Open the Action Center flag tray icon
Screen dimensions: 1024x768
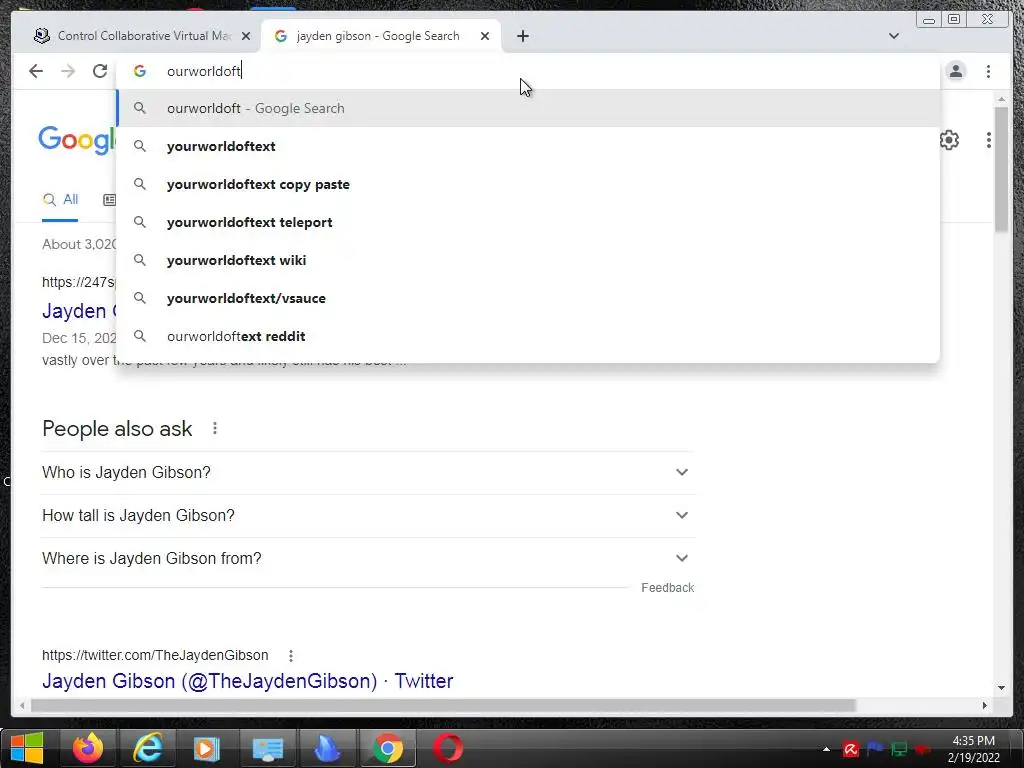[x=874, y=749]
